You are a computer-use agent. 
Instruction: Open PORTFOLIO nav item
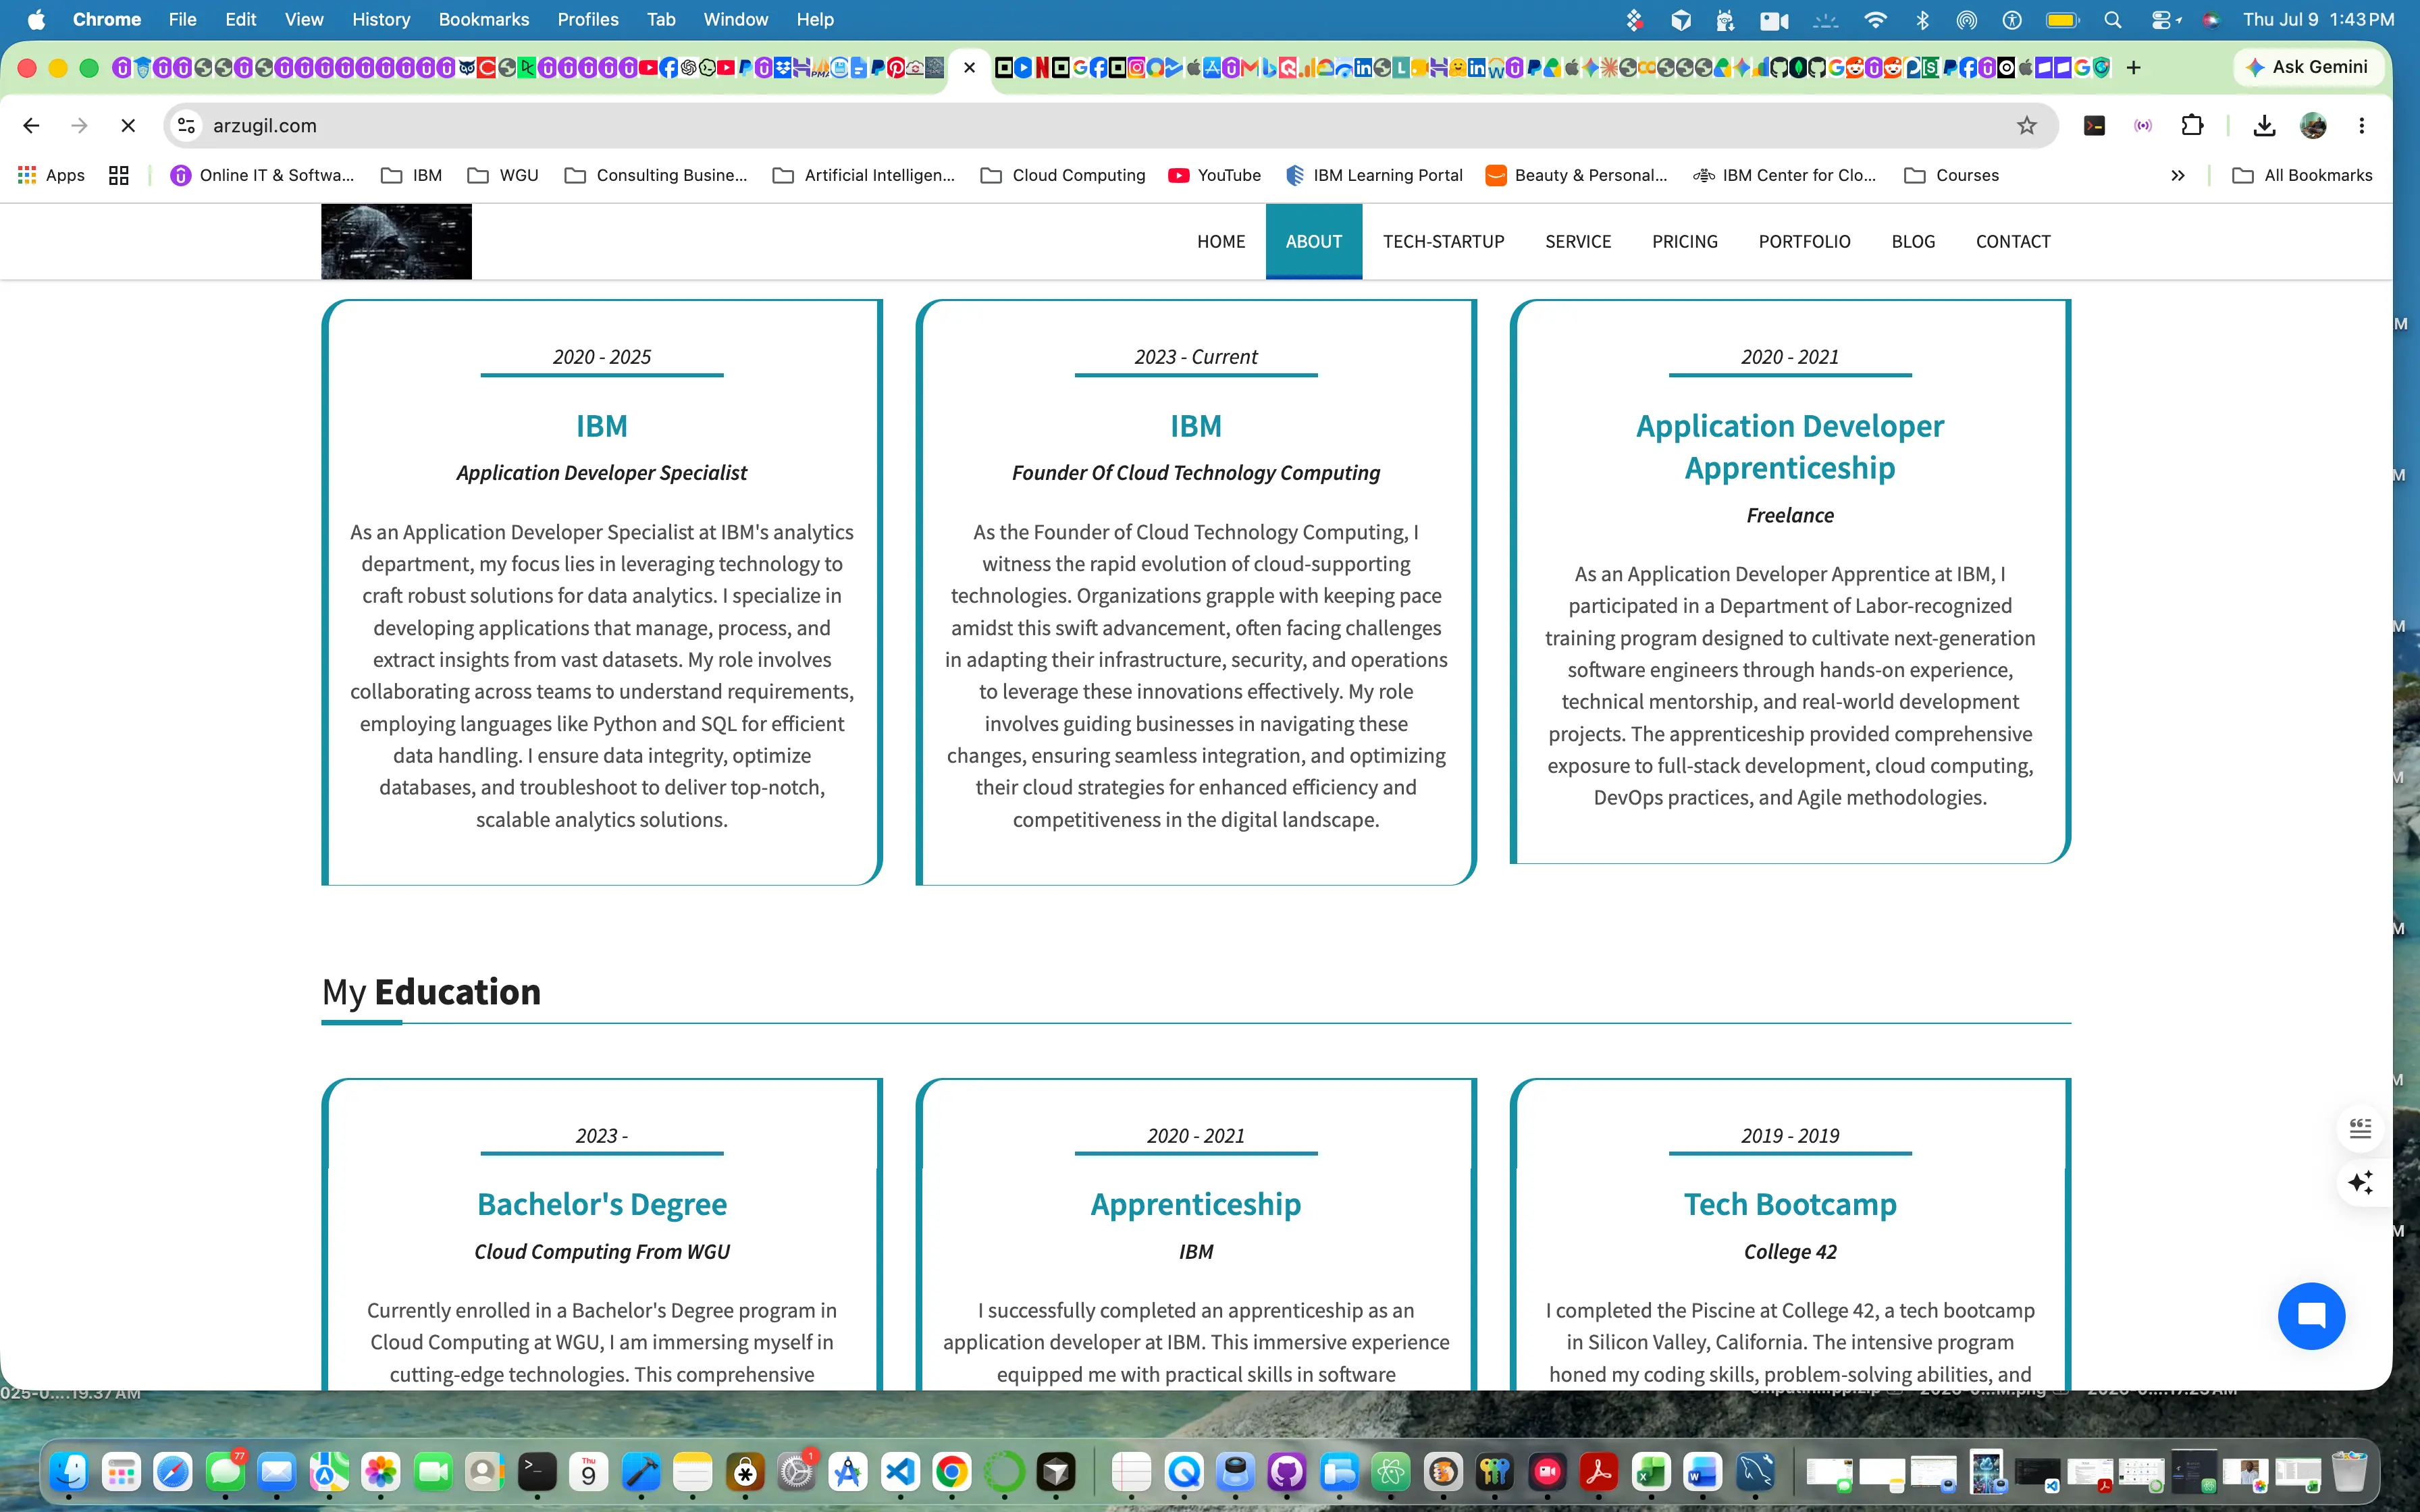click(1804, 241)
